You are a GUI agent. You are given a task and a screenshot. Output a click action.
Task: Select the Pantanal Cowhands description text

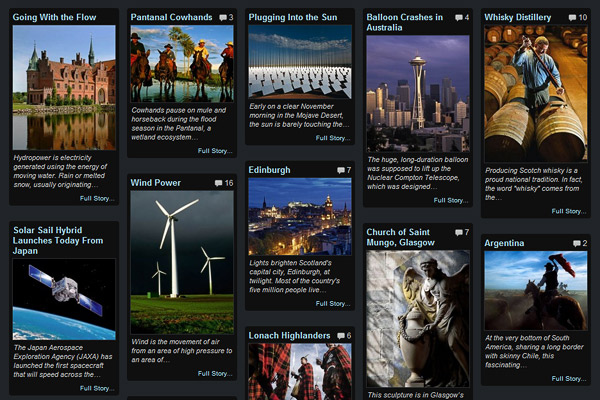pyautogui.click(x=179, y=124)
